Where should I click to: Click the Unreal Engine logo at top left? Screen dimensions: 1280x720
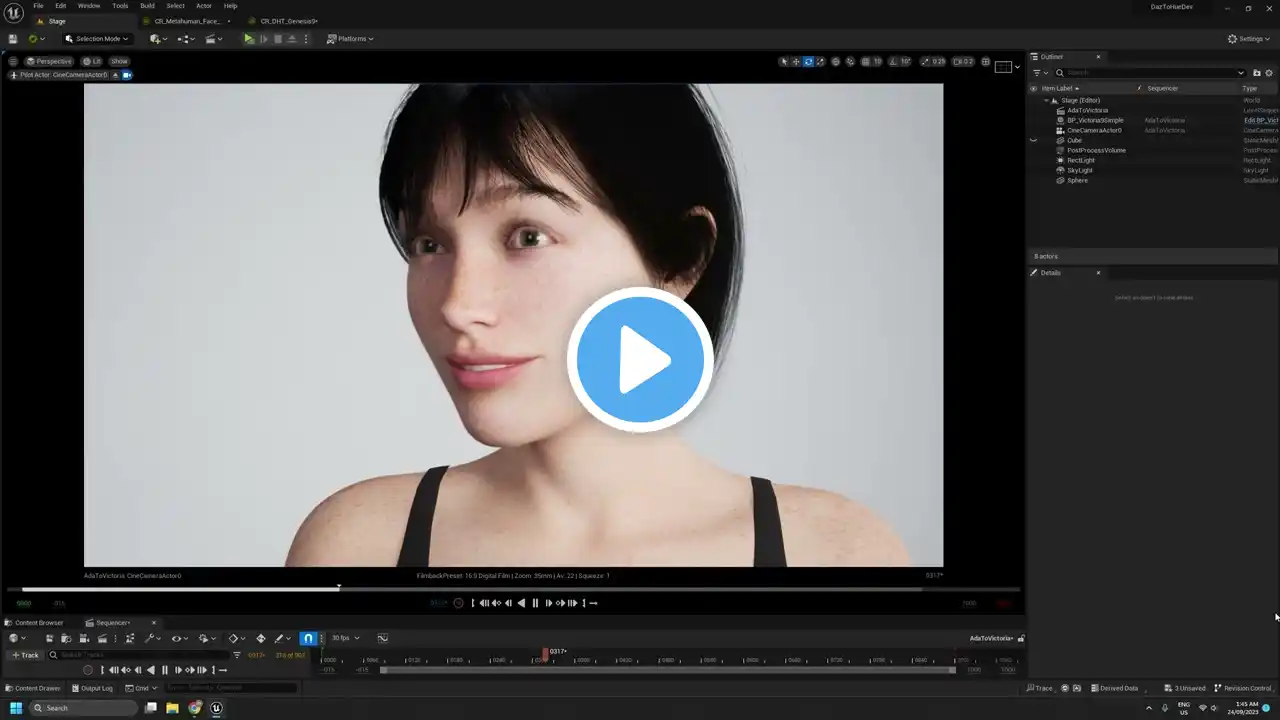click(13, 11)
